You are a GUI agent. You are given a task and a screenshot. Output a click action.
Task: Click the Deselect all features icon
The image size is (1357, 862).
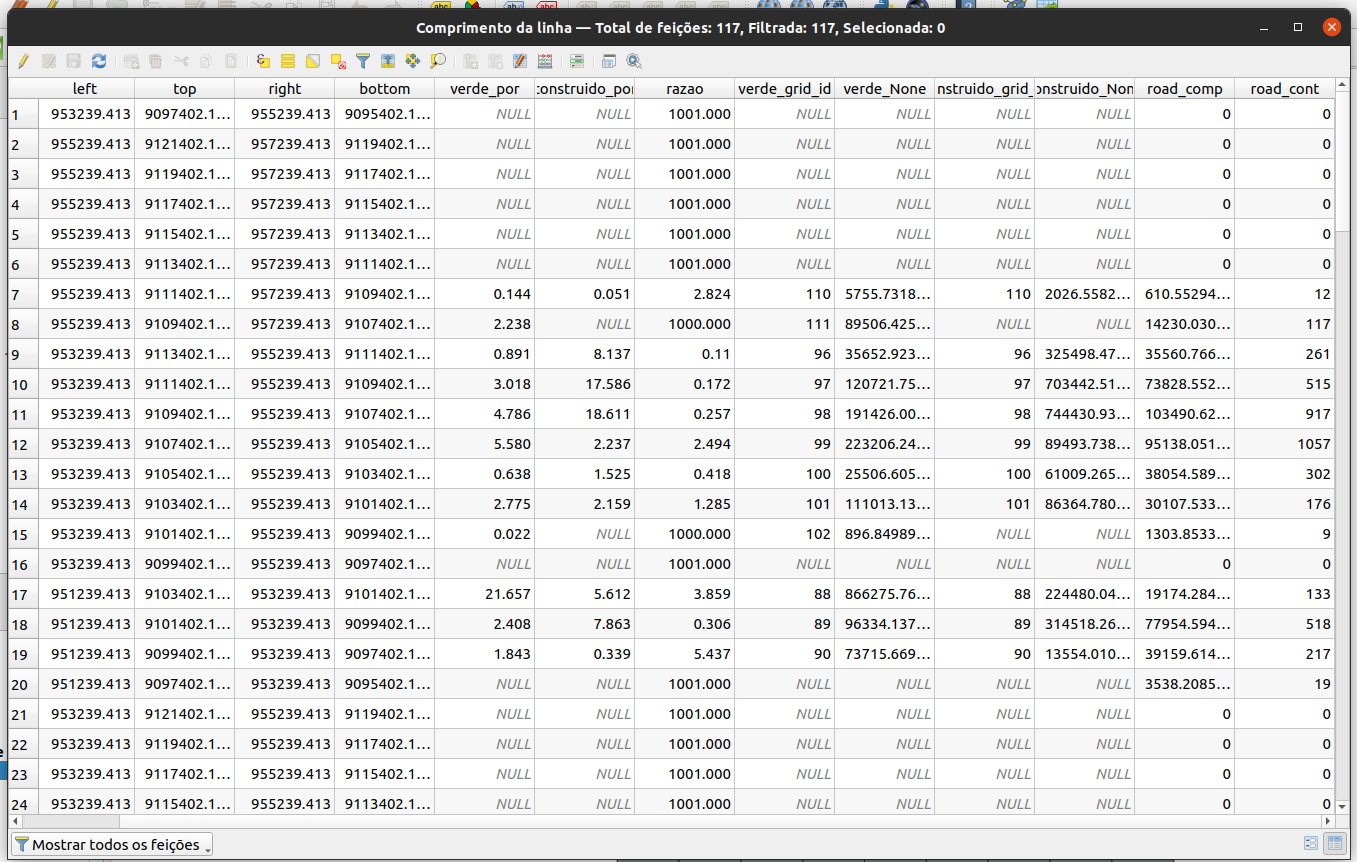(x=338, y=61)
